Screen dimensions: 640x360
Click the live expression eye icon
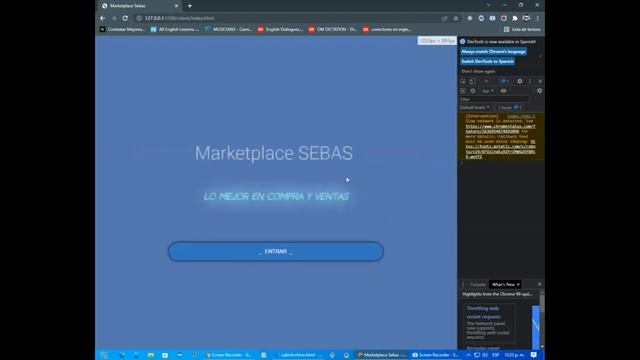point(503,91)
